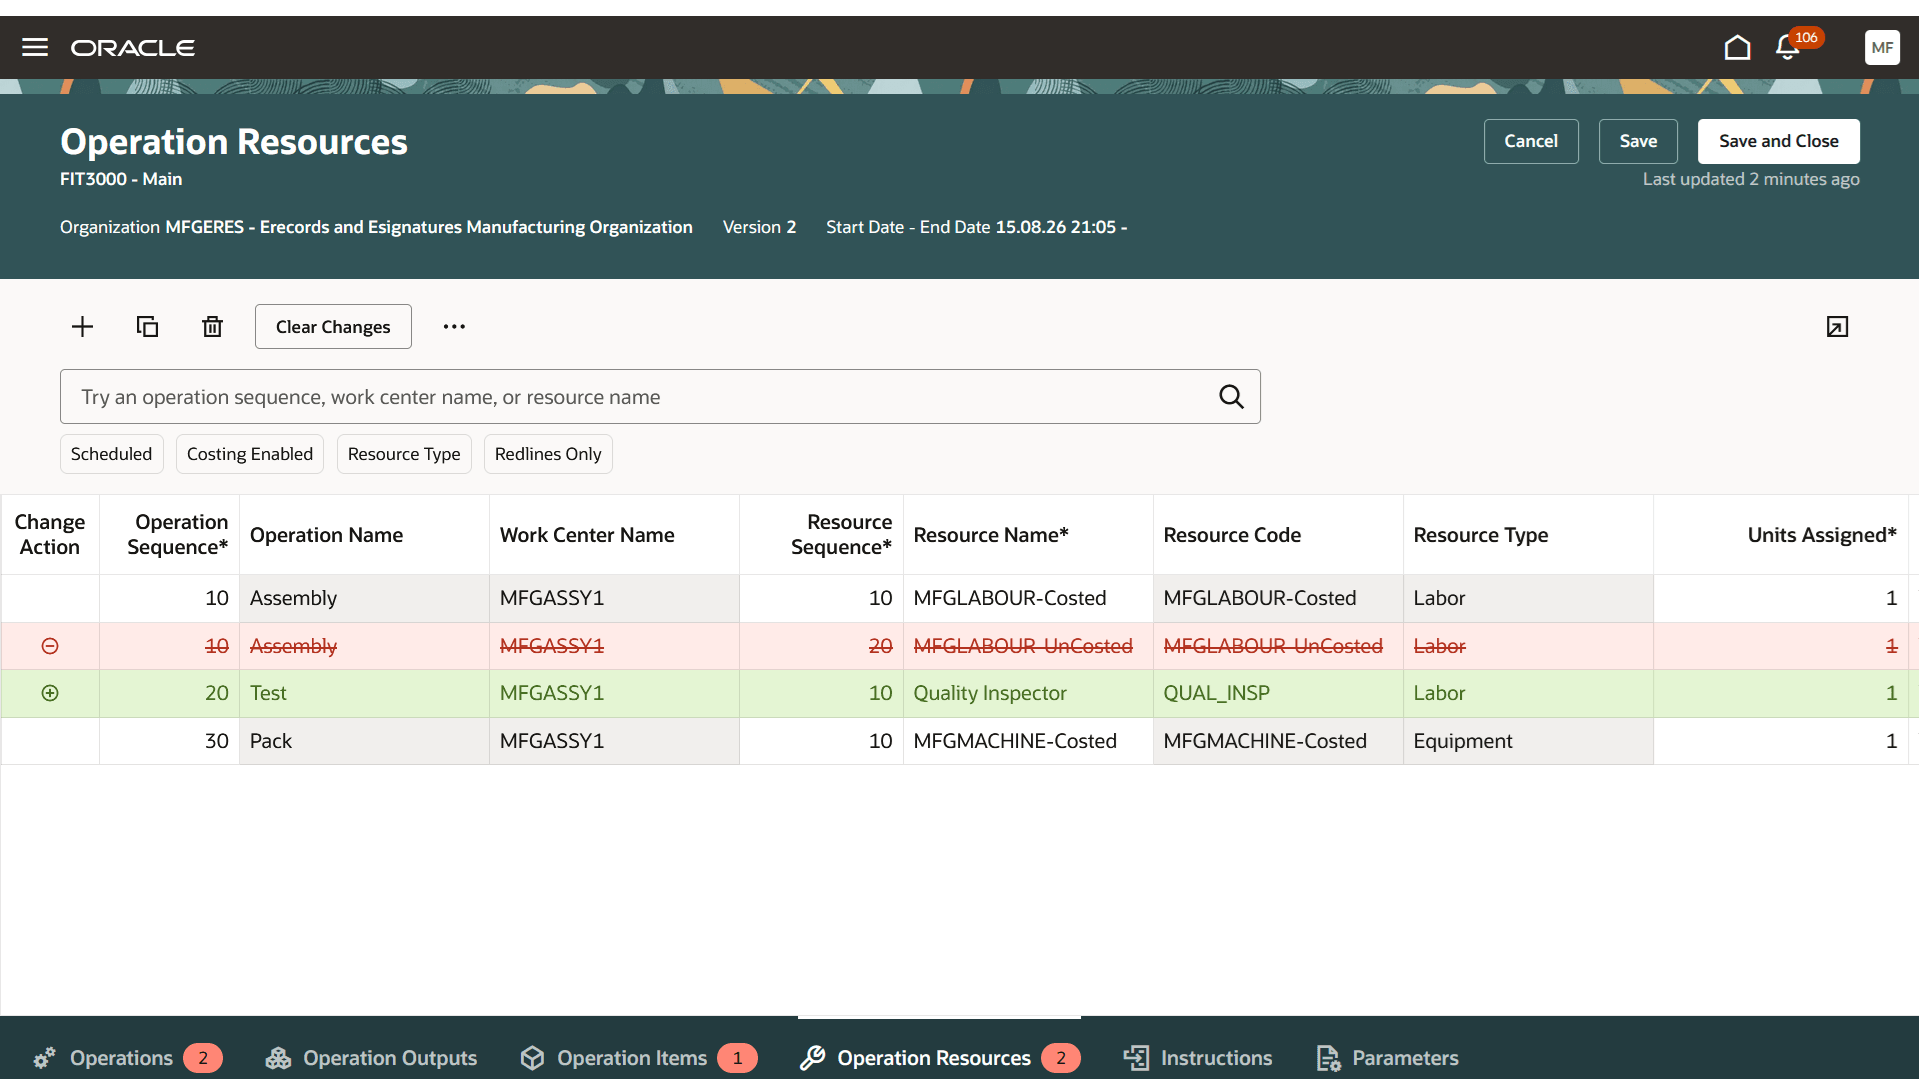Go to the Oracle home icon
This screenshot has height=1079, width=1919.
tap(1737, 47)
